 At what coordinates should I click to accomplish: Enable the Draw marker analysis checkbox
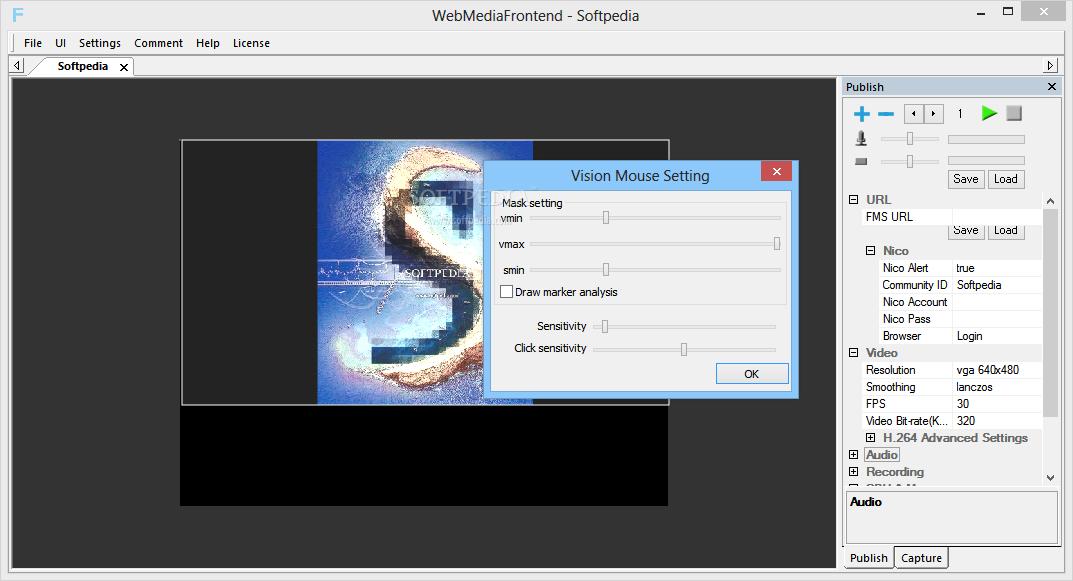(x=506, y=292)
